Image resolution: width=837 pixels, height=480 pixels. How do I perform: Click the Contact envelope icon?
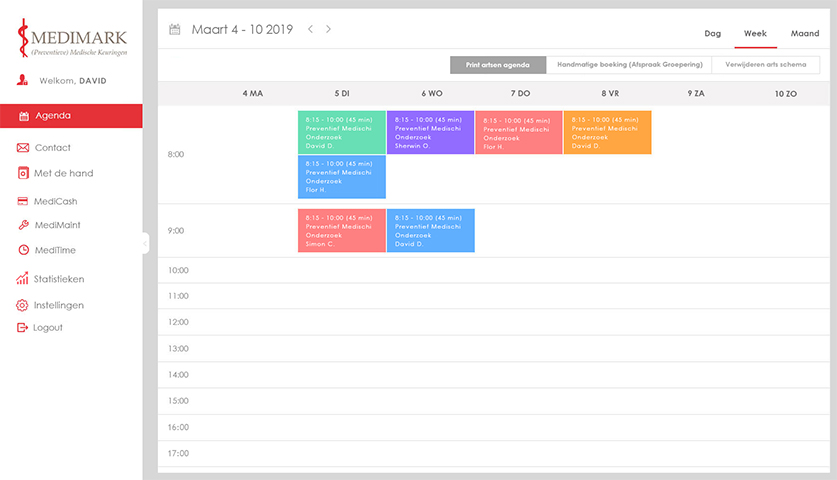(24, 148)
